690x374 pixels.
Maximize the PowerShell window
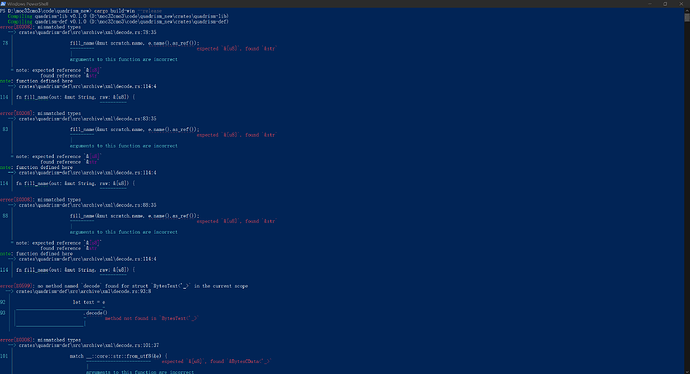(665, 4)
